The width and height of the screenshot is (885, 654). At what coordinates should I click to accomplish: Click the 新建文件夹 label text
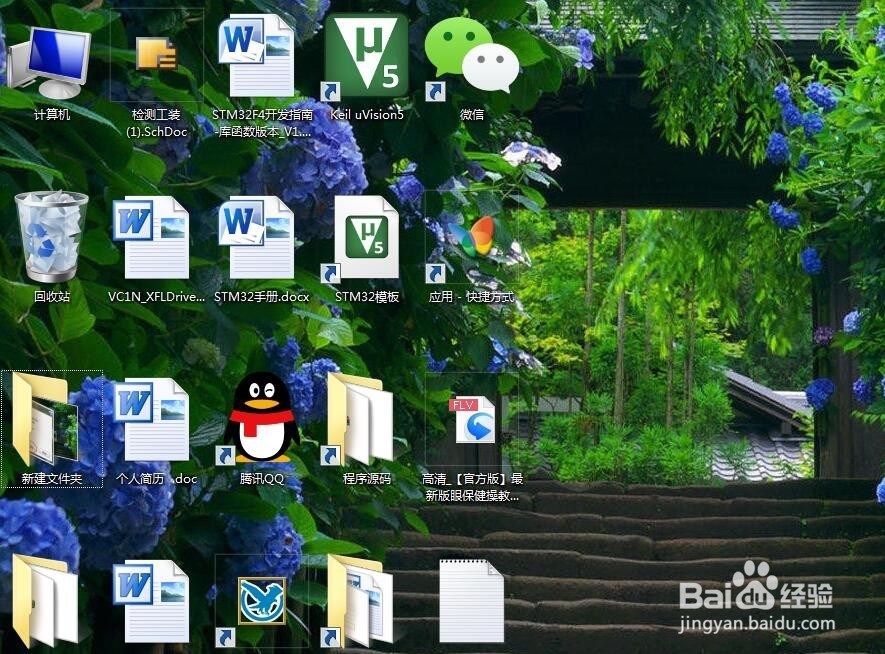[51, 479]
